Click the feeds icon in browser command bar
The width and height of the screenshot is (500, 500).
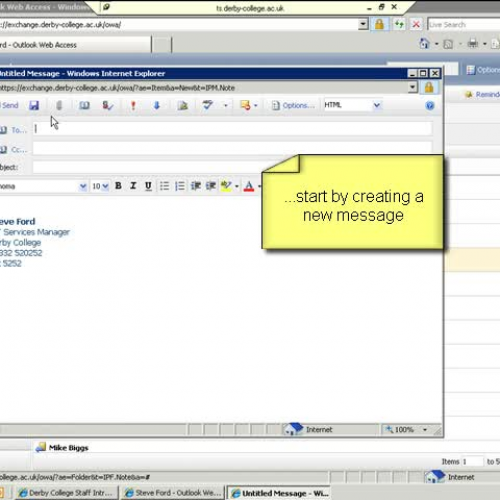pos(448,44)
